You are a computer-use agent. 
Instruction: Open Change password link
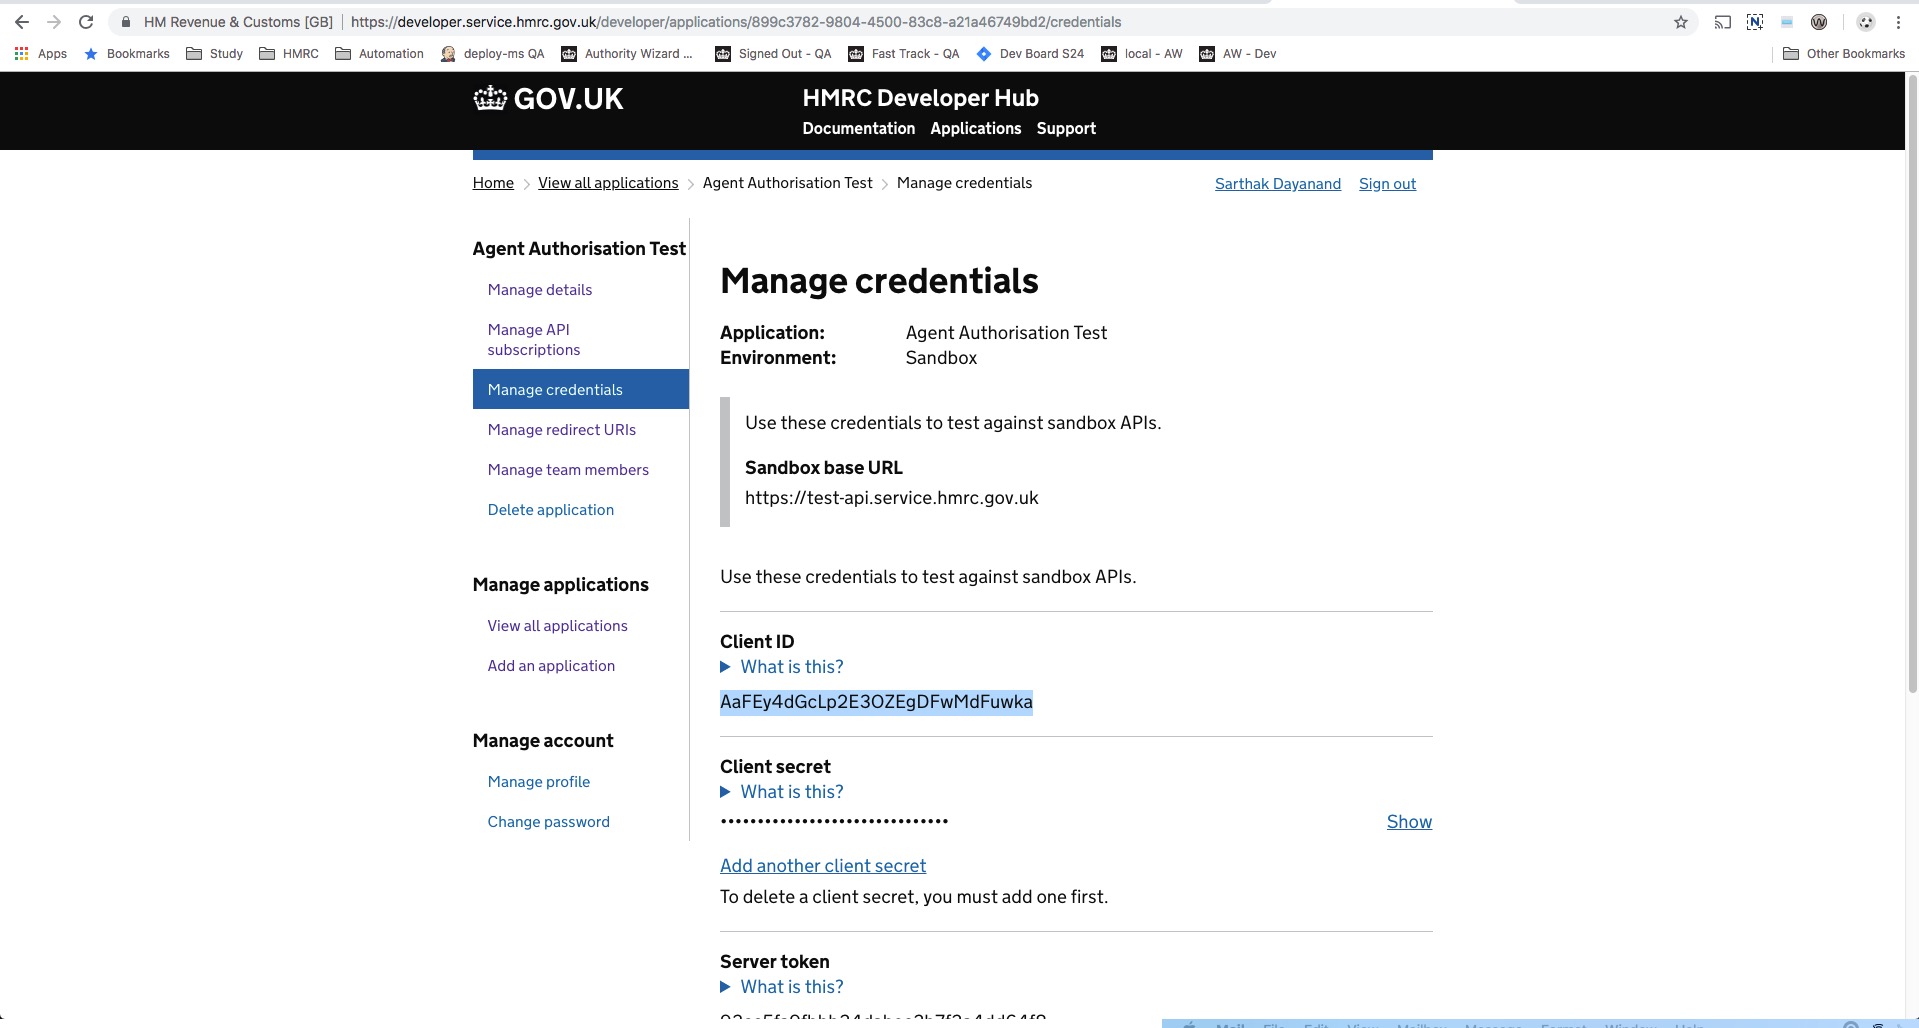(549, 822)
